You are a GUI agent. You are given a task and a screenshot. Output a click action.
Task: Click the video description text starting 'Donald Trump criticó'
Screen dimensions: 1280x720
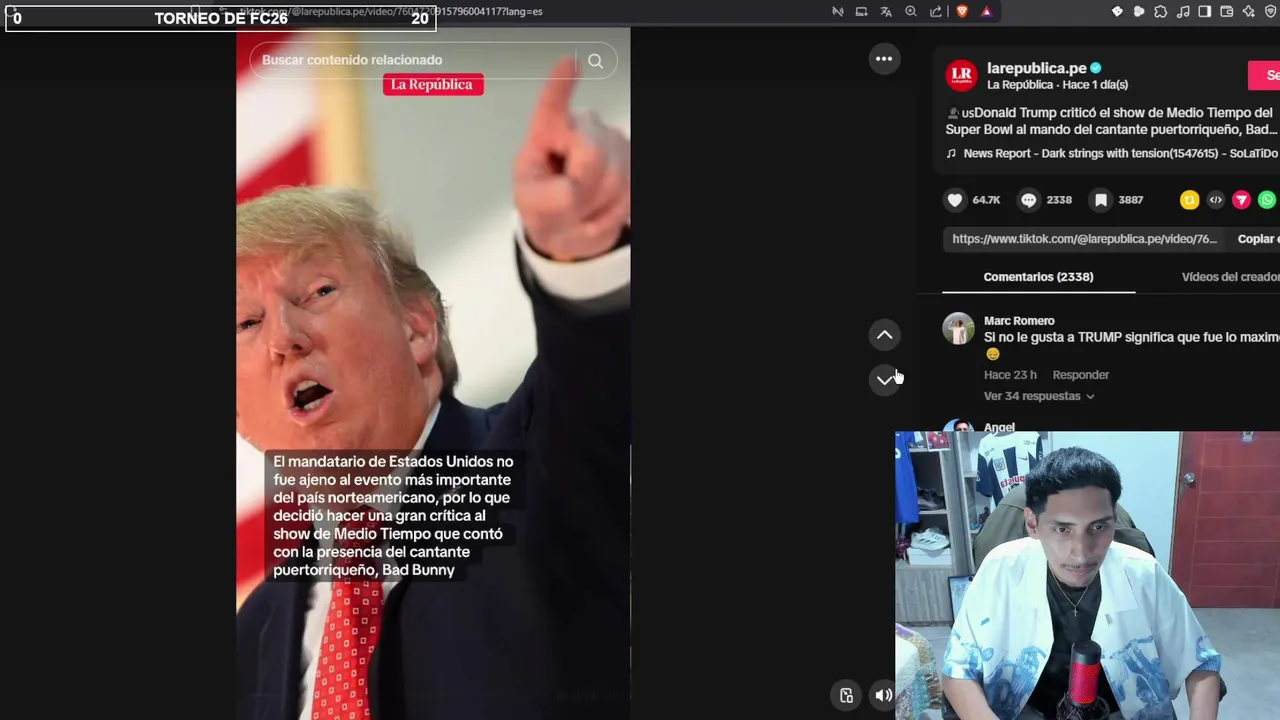1111,121
